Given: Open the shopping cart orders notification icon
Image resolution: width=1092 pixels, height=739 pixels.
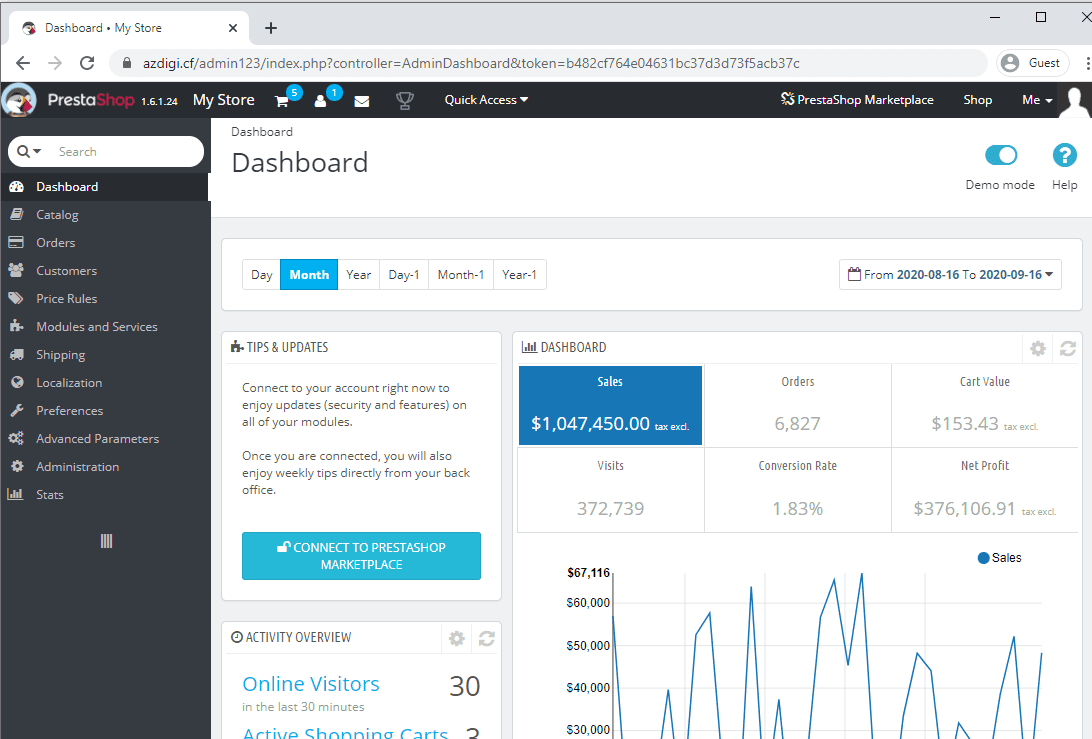Looking at the screenshot, I should 283,100.
